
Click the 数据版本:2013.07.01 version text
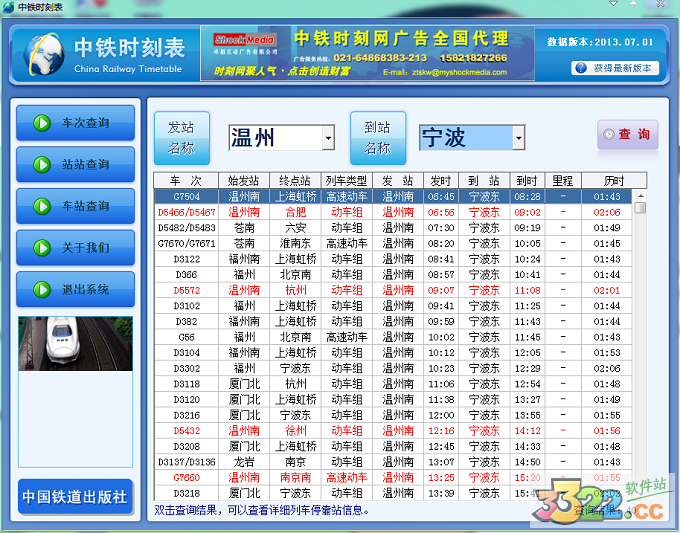click(x=600, y=42)
